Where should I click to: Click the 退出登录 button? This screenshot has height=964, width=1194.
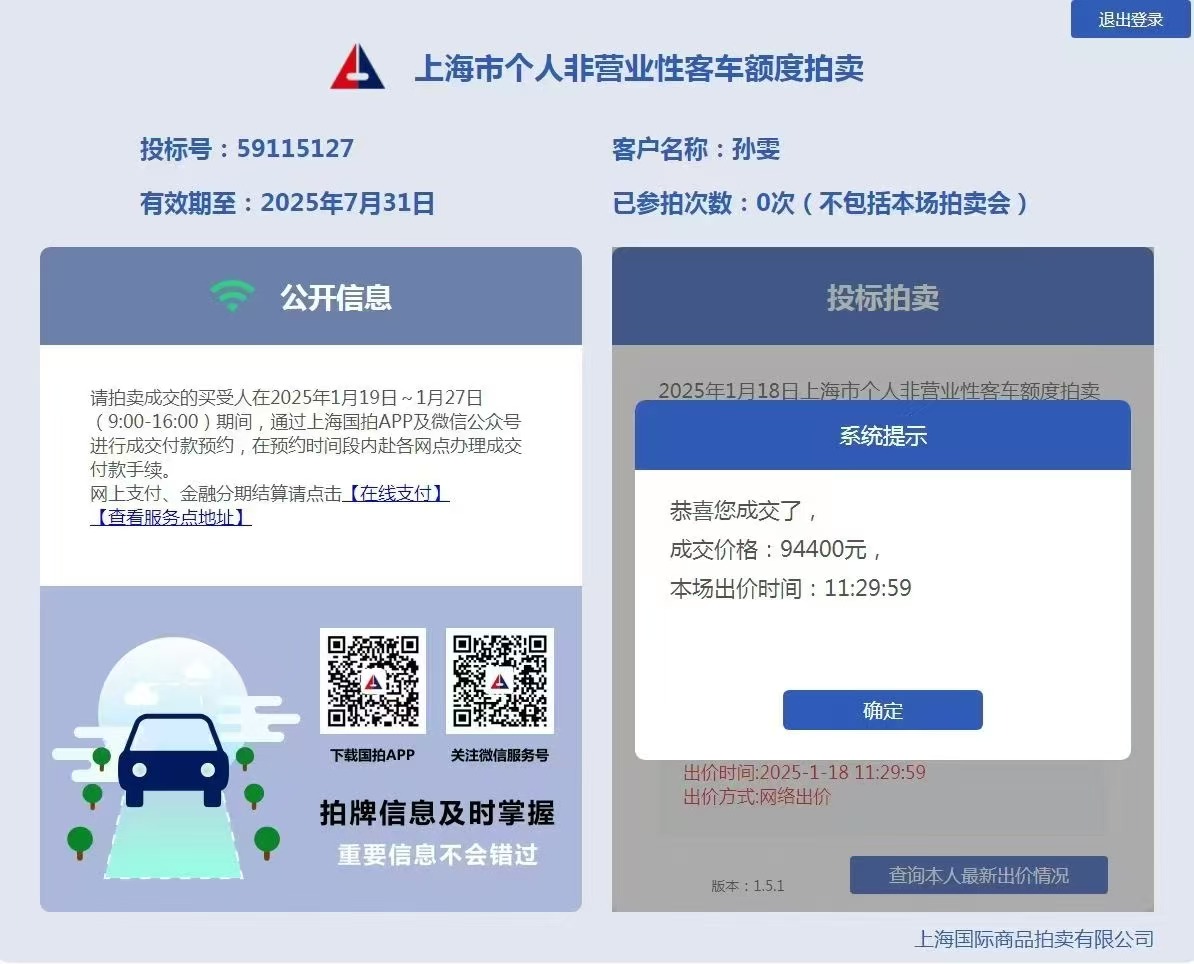pyautogui.click(x=1130, y=20)
